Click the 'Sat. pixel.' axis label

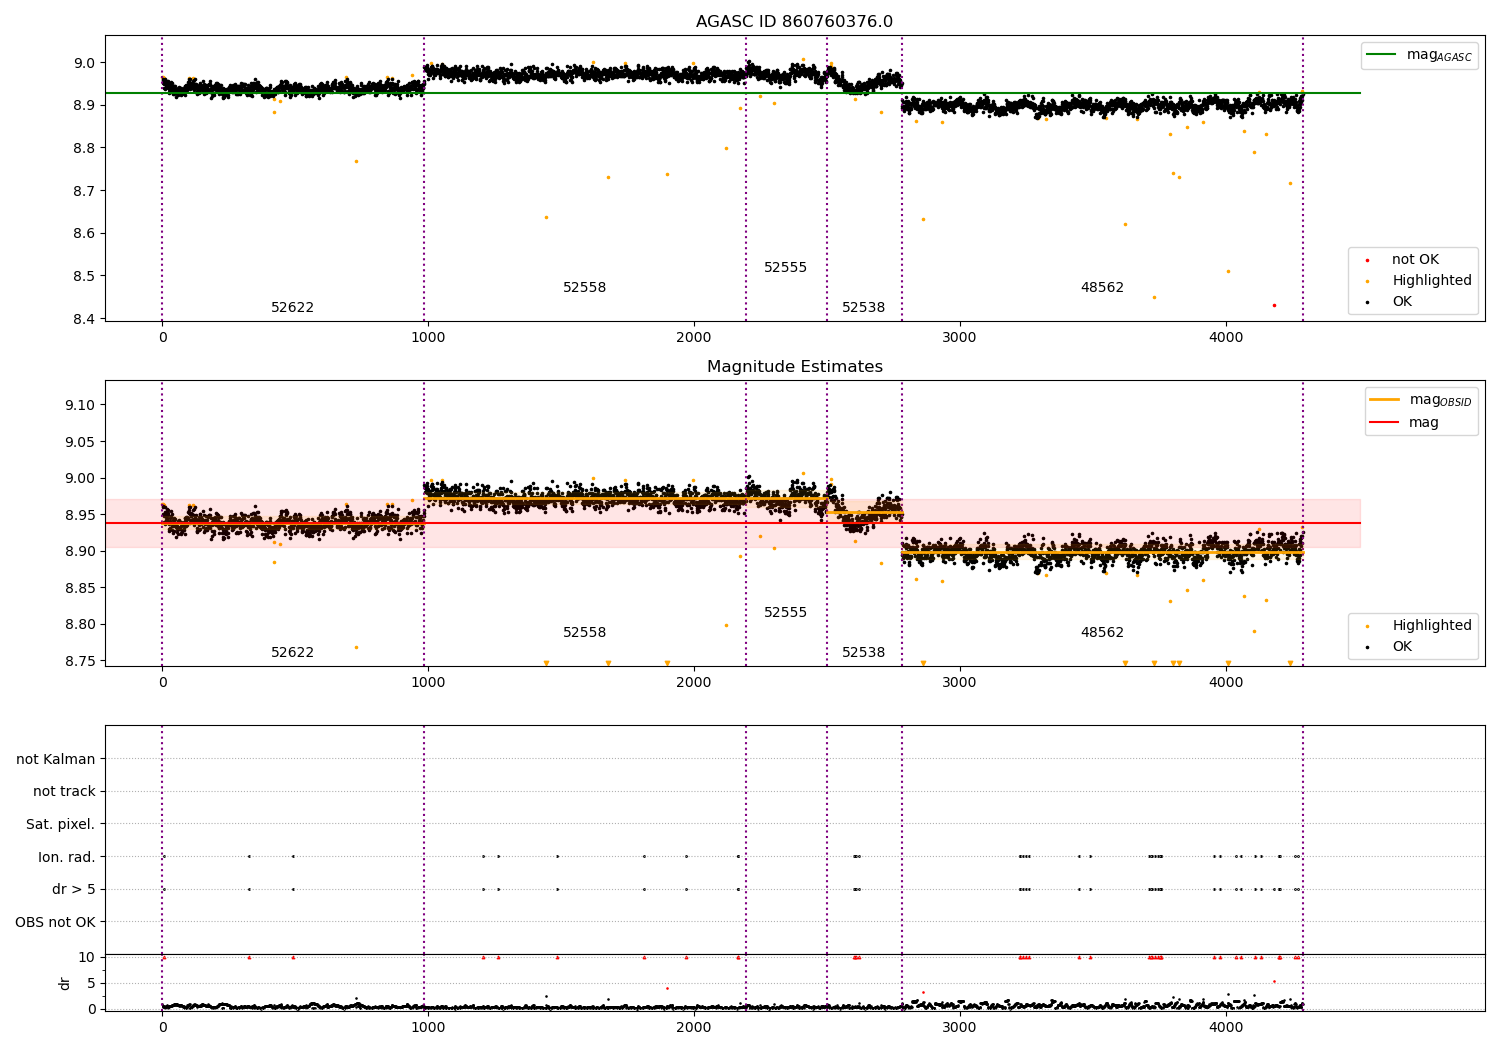[61, 825]
